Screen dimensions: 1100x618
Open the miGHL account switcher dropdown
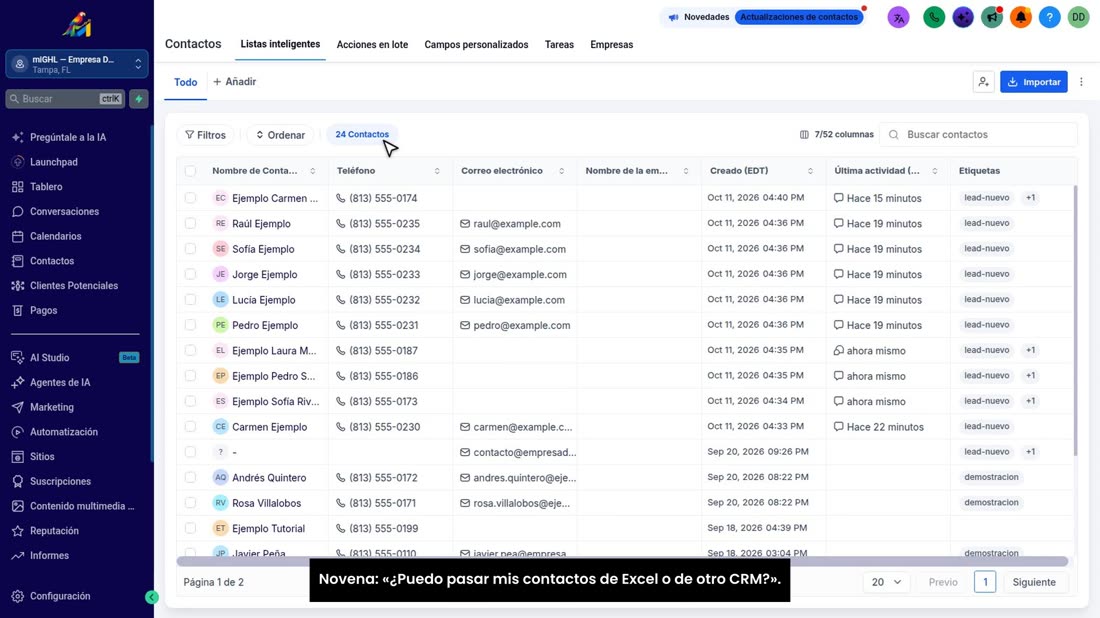pyautogui.click(x=76, y=64)
